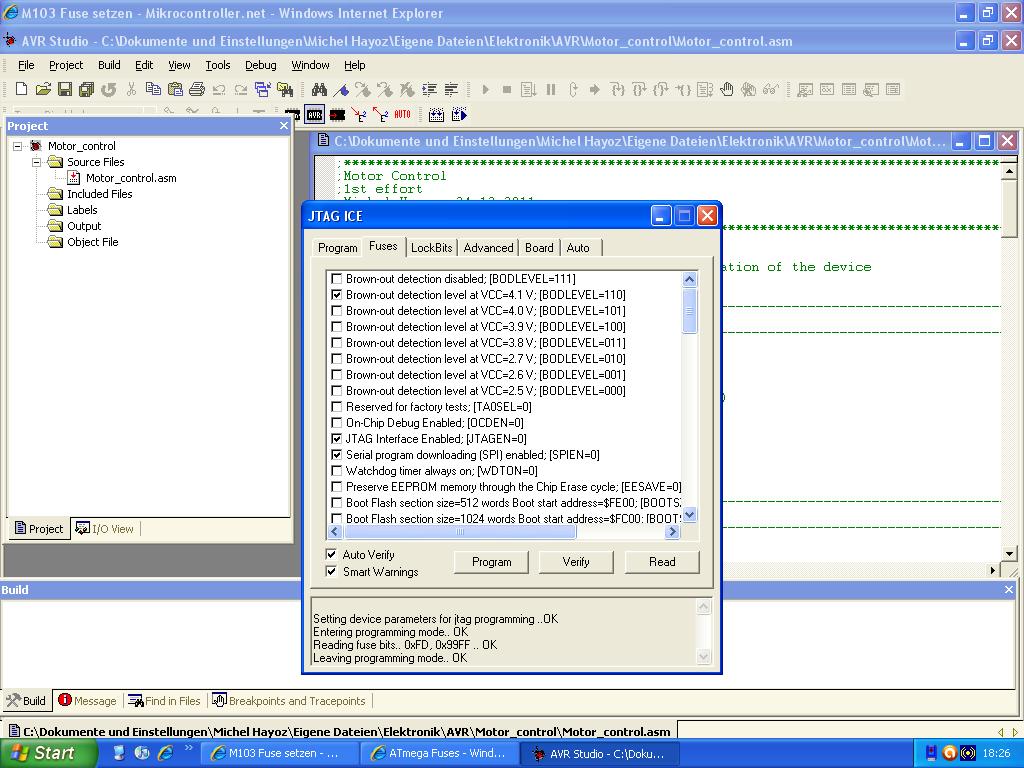The height and width of the screenshot is (768, 1024).
Task: Increase indent with the indent toolbar icon
Action: (x=429, y=89)
